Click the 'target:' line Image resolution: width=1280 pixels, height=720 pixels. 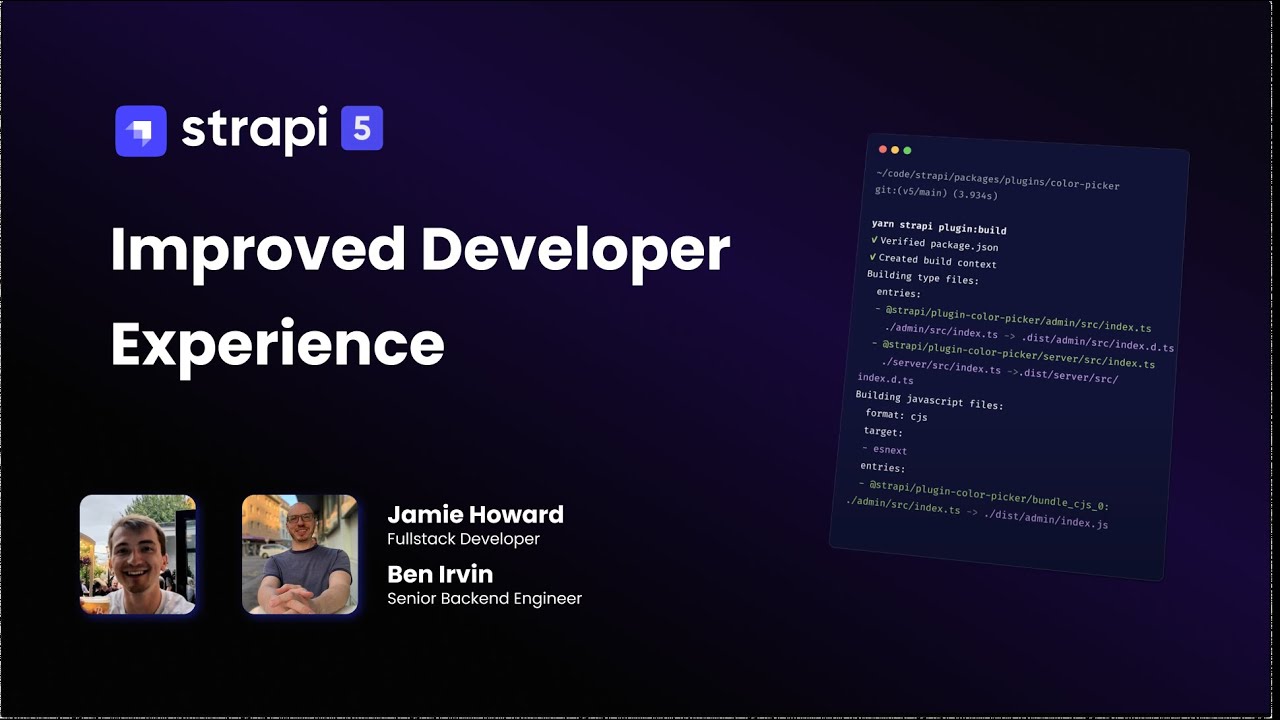tap(883, 432)
